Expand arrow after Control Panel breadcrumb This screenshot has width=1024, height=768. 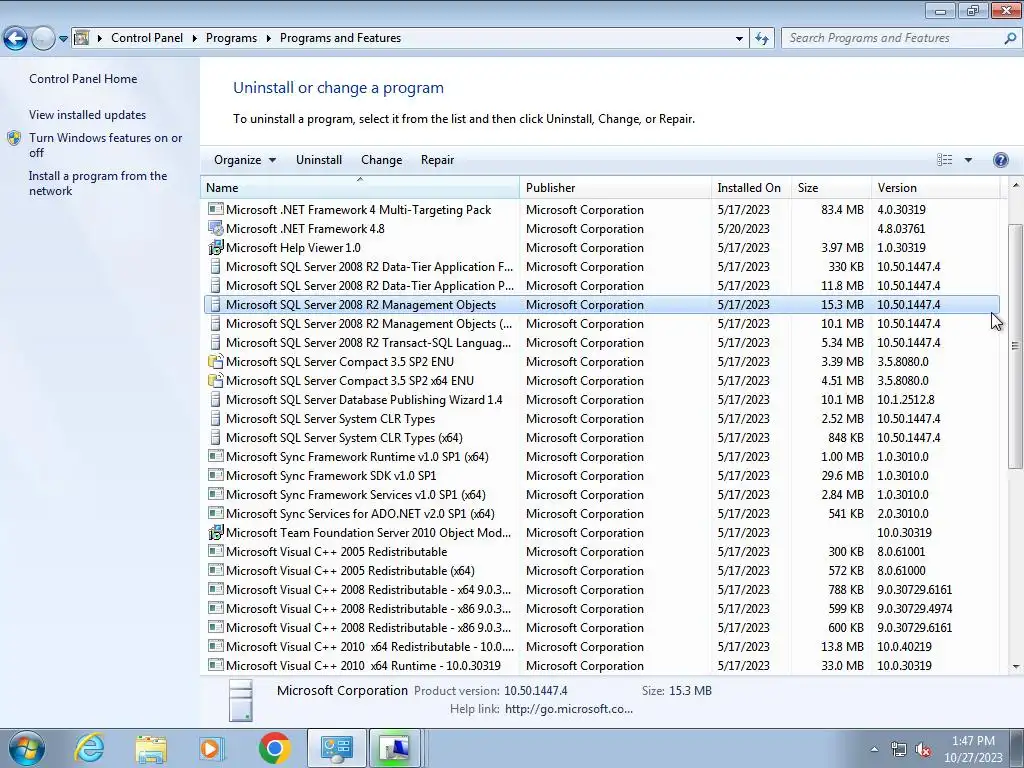coord(195,38)
